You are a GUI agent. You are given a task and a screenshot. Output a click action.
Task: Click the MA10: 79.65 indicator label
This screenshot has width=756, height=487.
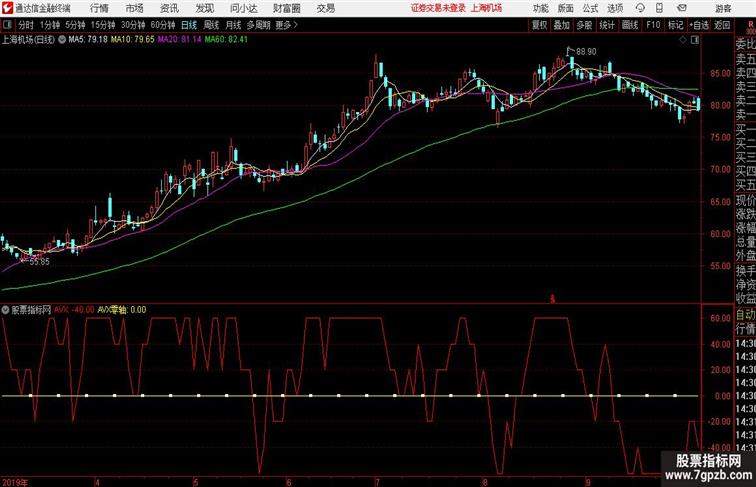coord(133,40)
